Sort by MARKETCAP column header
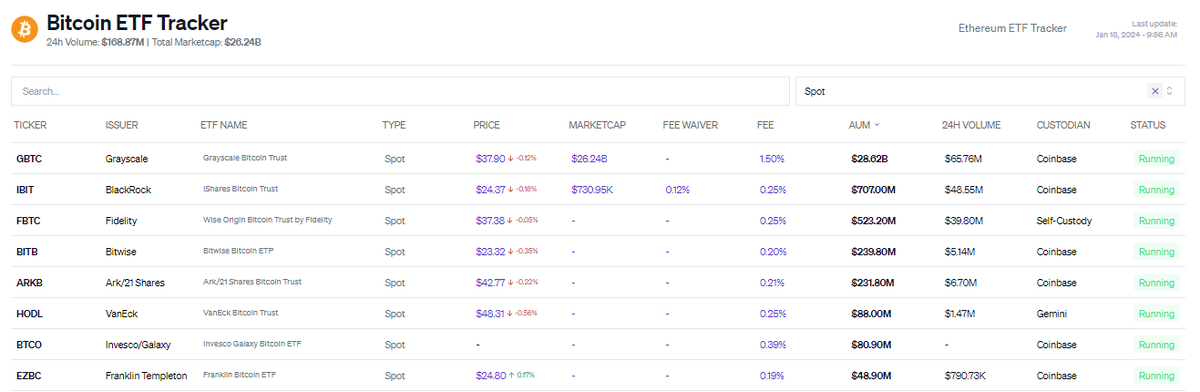 [x=597, y=125]
